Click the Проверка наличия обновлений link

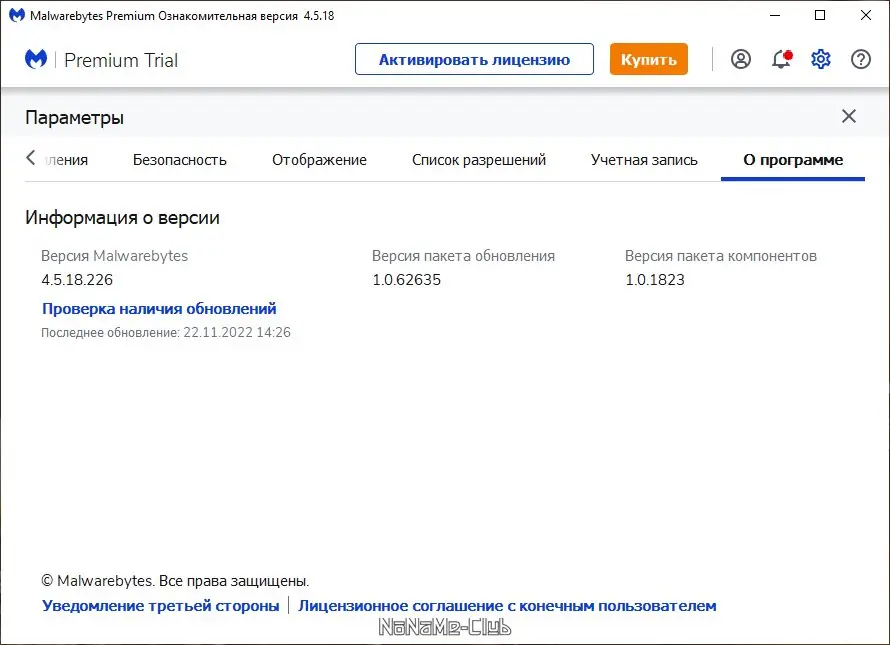(159, 309)
